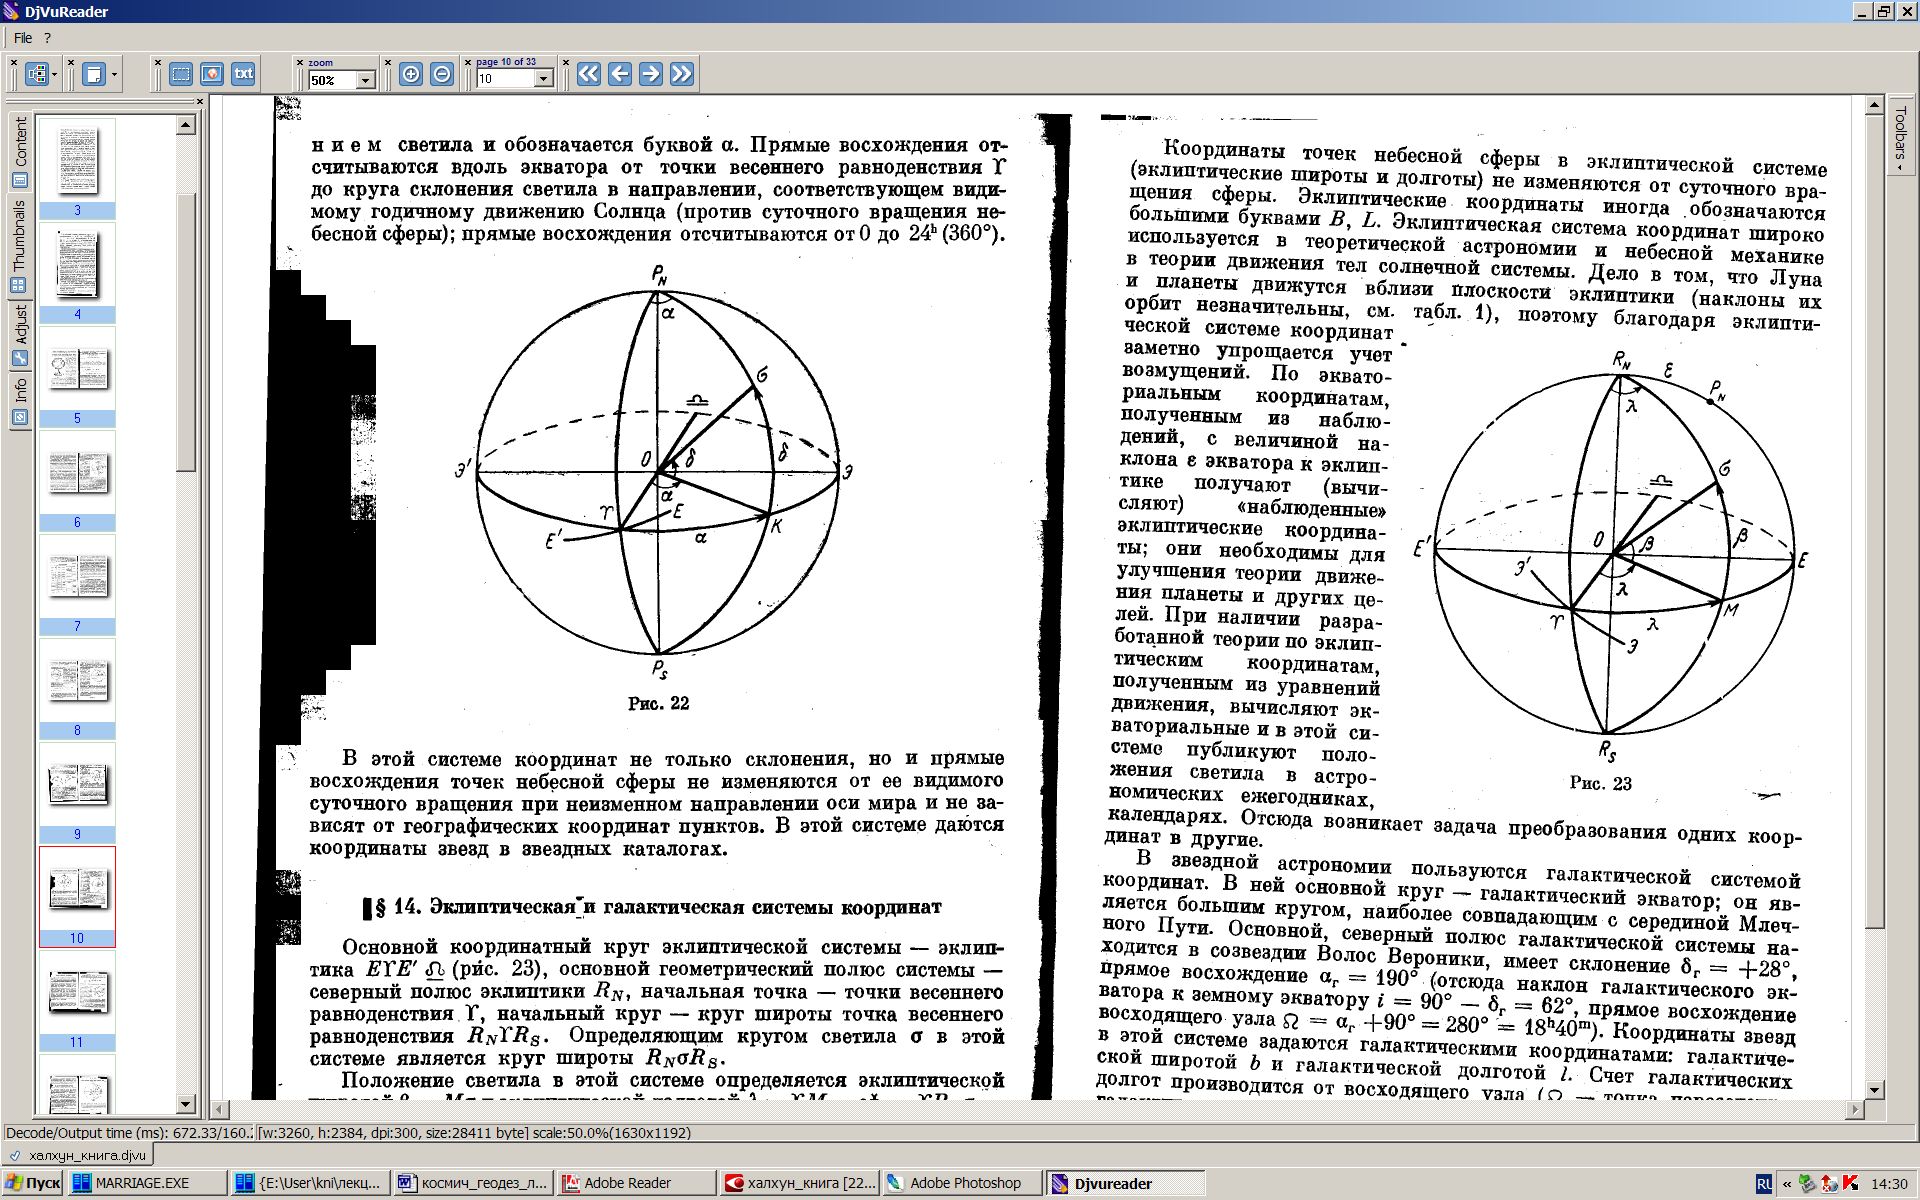Image resolution: width=1920 pixels, height=1200 pixels.
Task: Close the navigation arrows toolbar section
Action: tap(566, 62)
